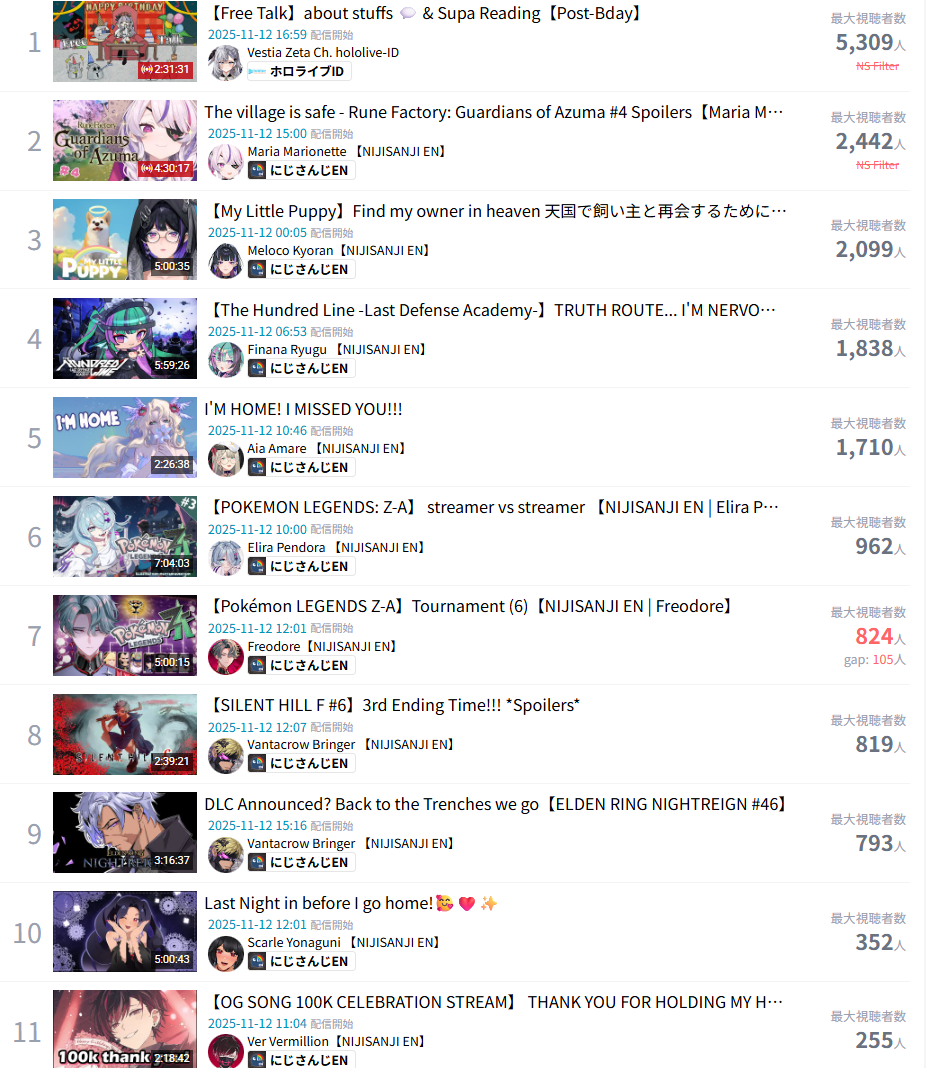Viewport: 926px width, 1068px height.
Task: Click Vestia Zeta's channel avatar icon
Action: pyautogui.click(x=225, y=63)
